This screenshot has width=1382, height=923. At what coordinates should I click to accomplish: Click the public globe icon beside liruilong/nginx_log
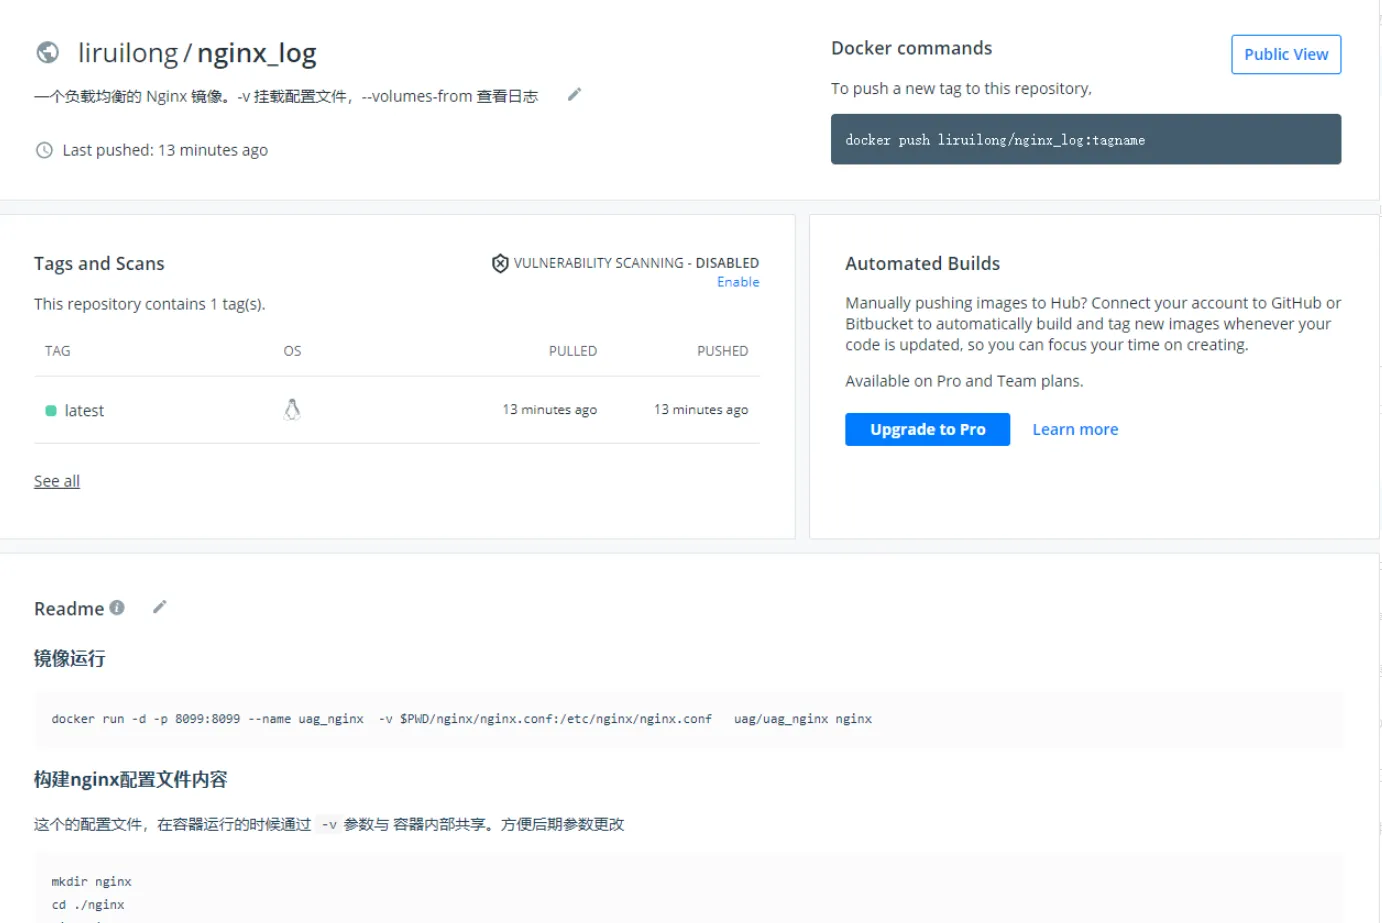[x=47, y=52]
